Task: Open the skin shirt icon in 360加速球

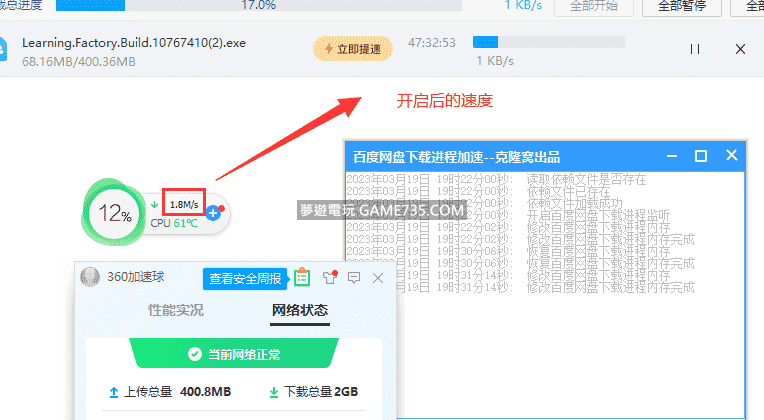Action: [x=330, y=278]
